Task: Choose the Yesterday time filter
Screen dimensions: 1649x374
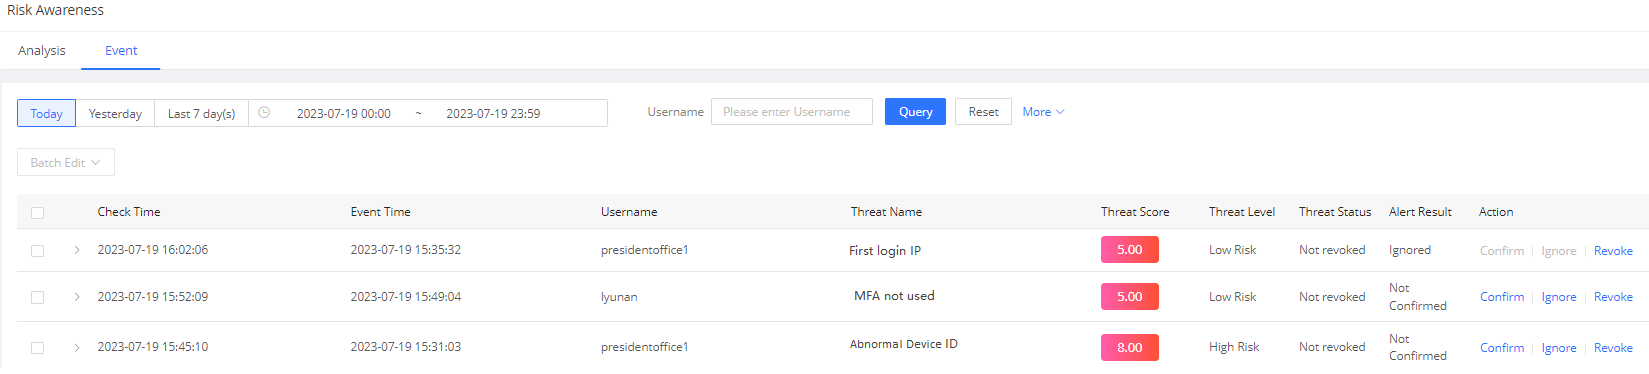Action: (115, 113)
